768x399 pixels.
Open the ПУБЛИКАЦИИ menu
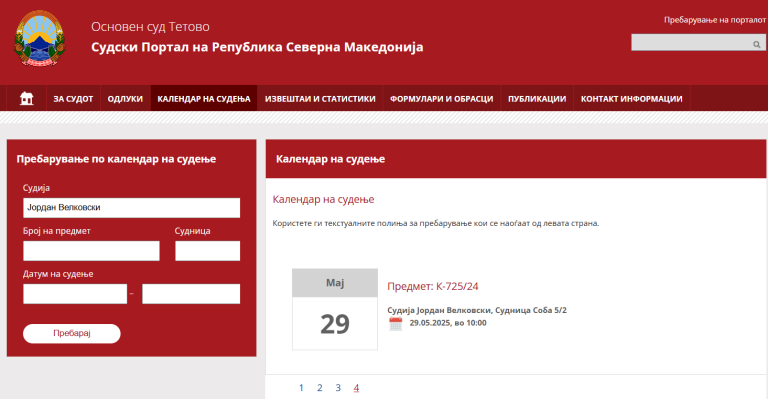tap(537, 98)
